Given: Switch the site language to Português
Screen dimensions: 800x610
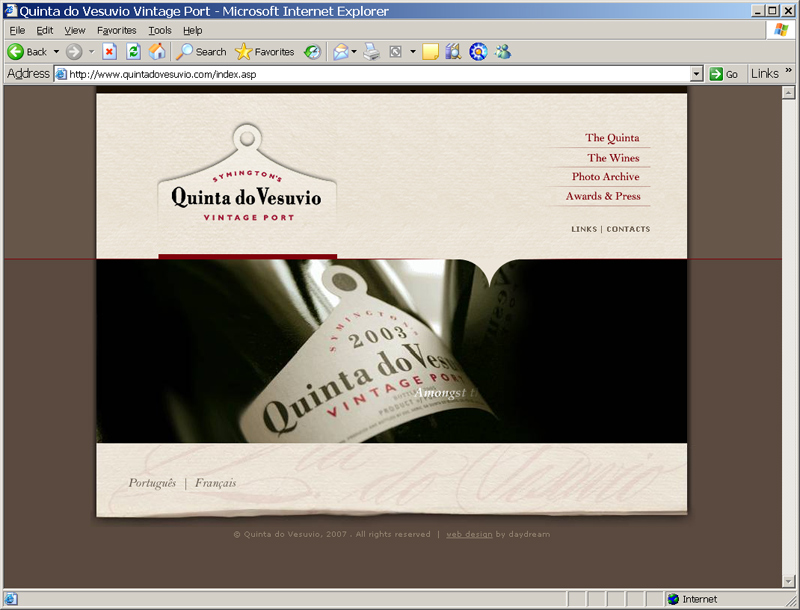Looking at the screenshot, I should click(x=152, y=482).
